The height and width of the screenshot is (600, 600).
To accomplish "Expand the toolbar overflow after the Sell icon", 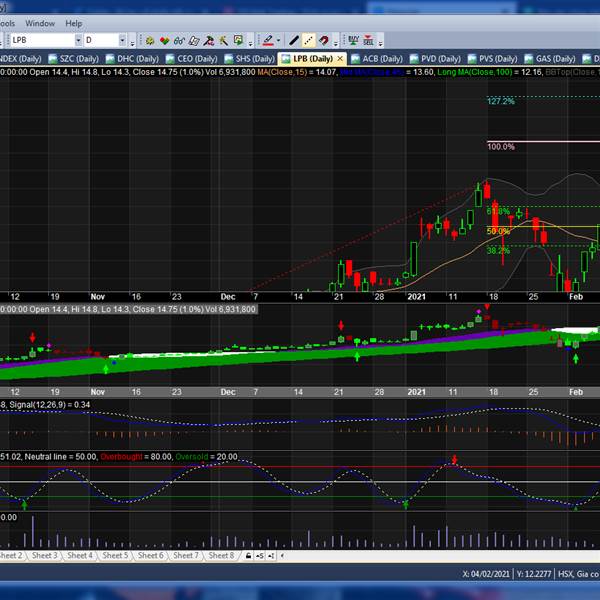I will point(380,43).
